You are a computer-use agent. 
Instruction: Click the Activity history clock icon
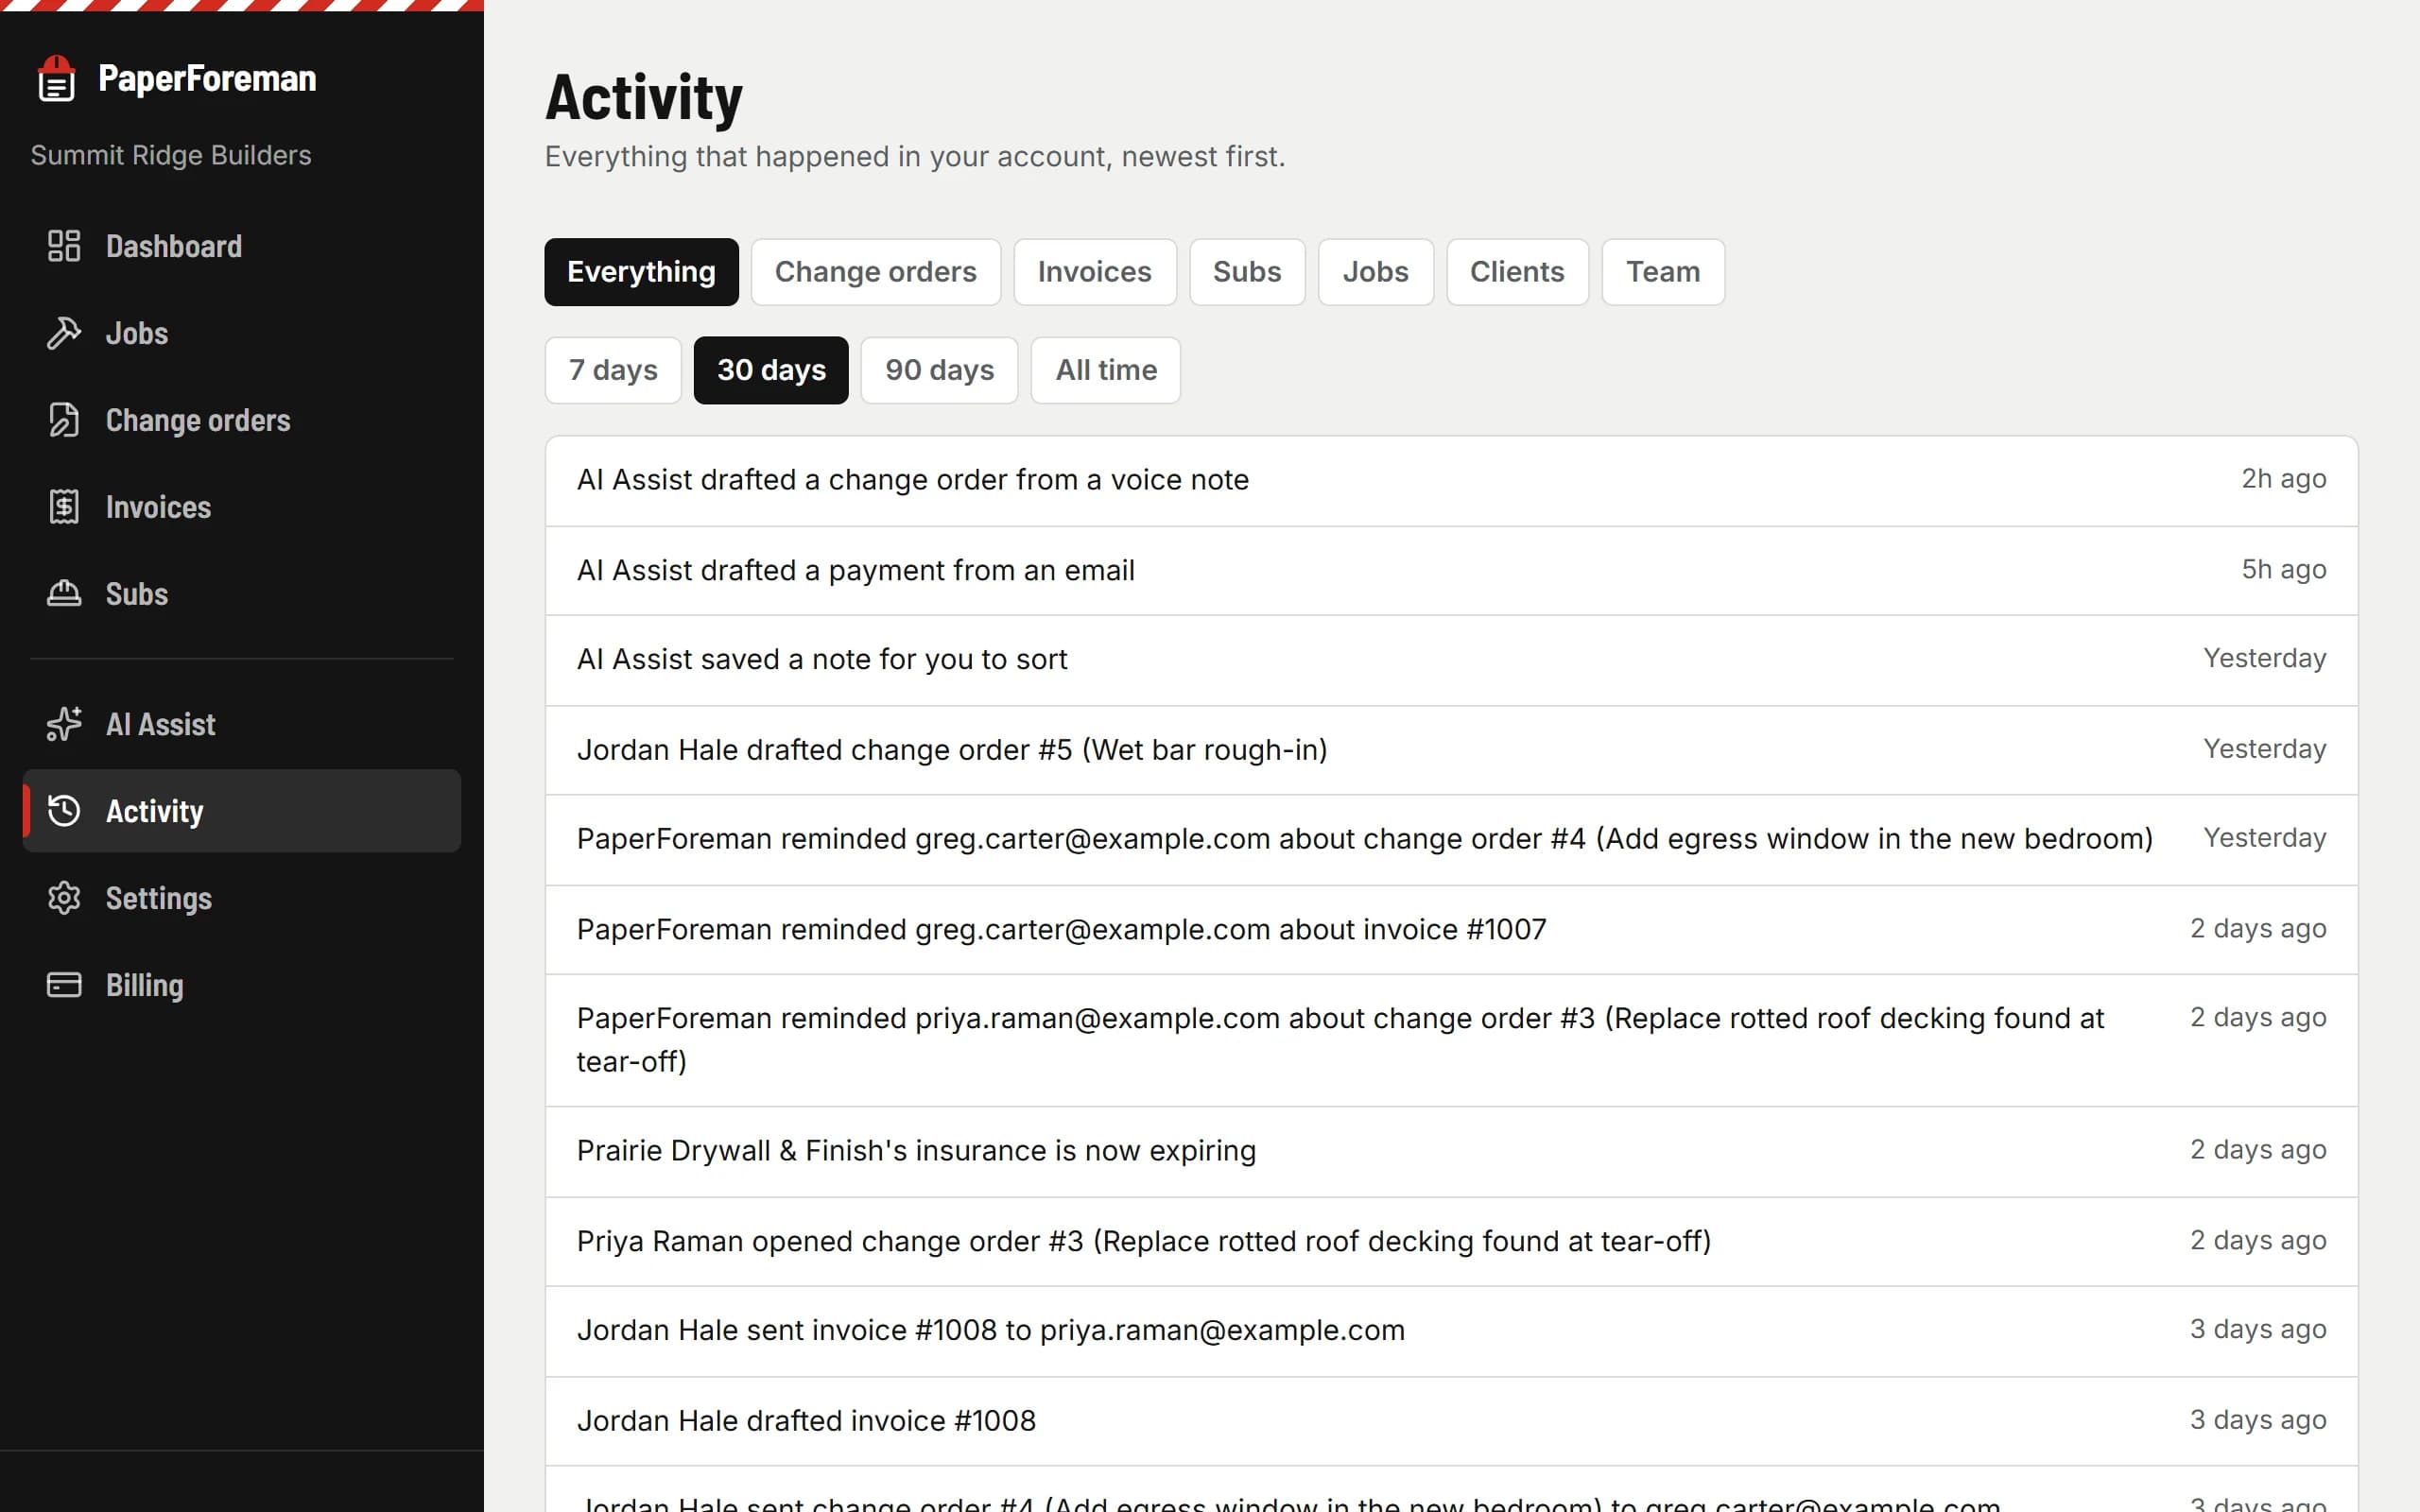(x=64, y=811)
